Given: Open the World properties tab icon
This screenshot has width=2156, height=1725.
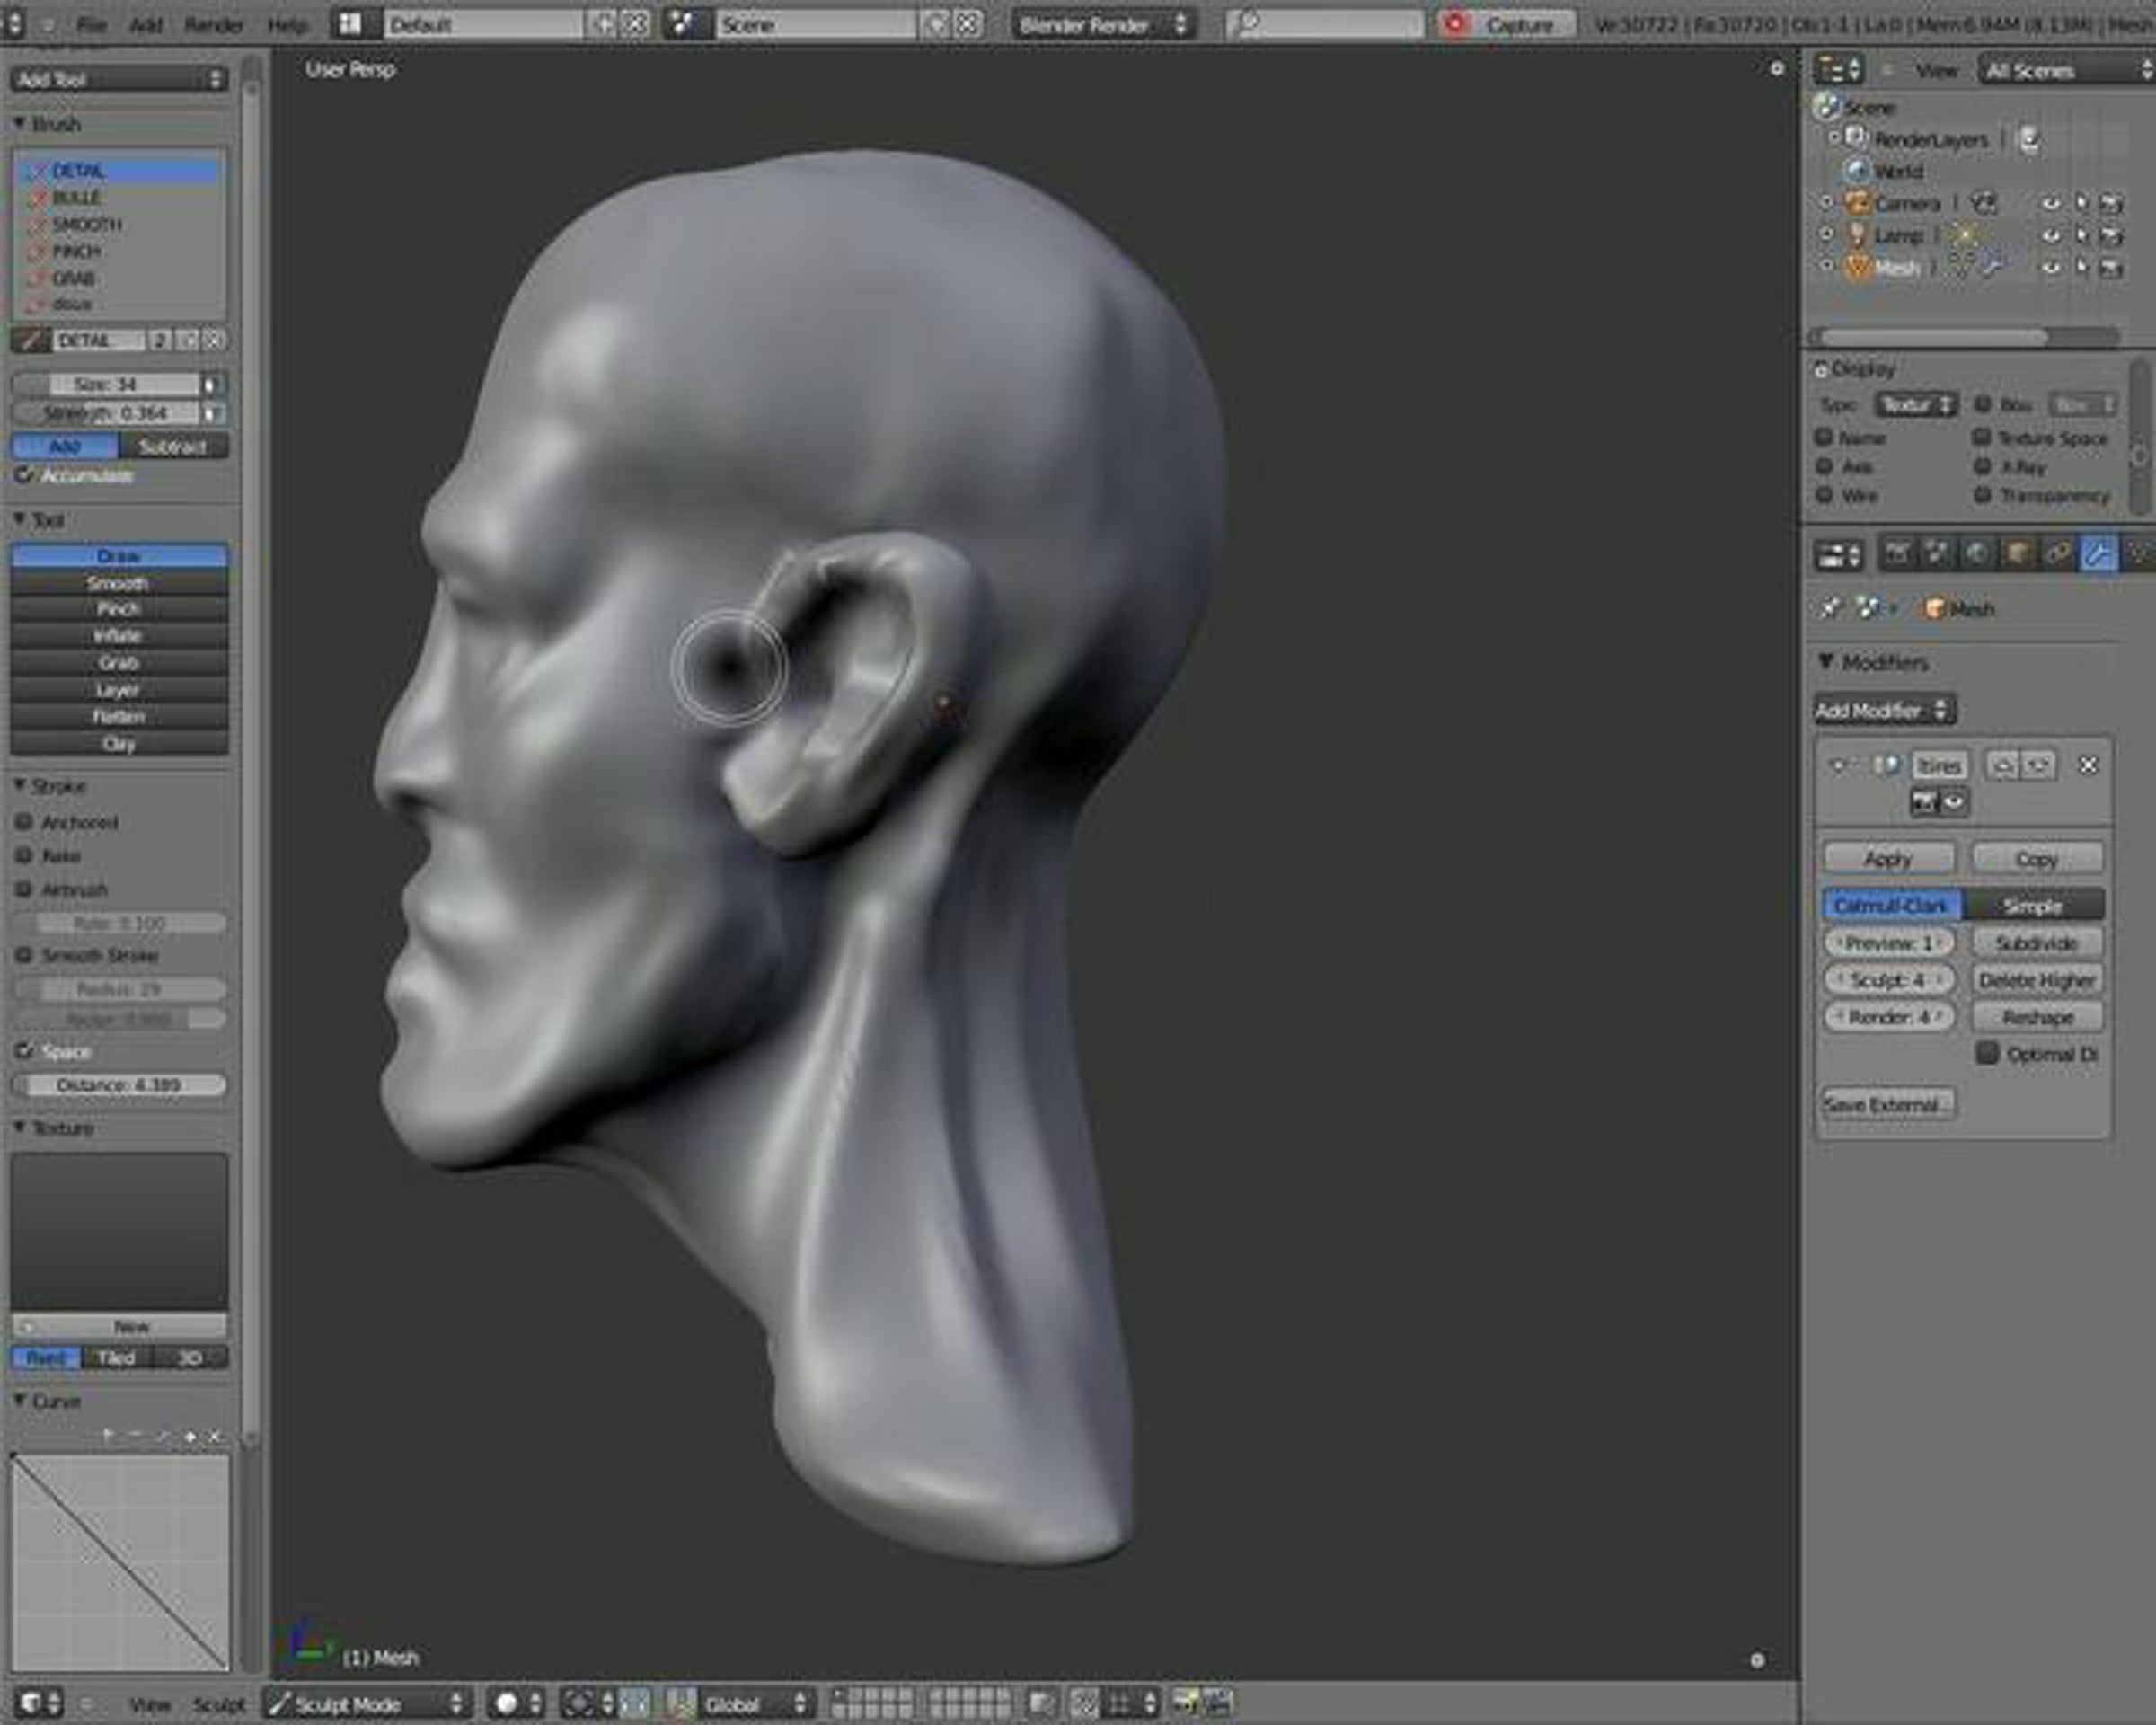Looking at the screenshot, I should point(1977,554).
